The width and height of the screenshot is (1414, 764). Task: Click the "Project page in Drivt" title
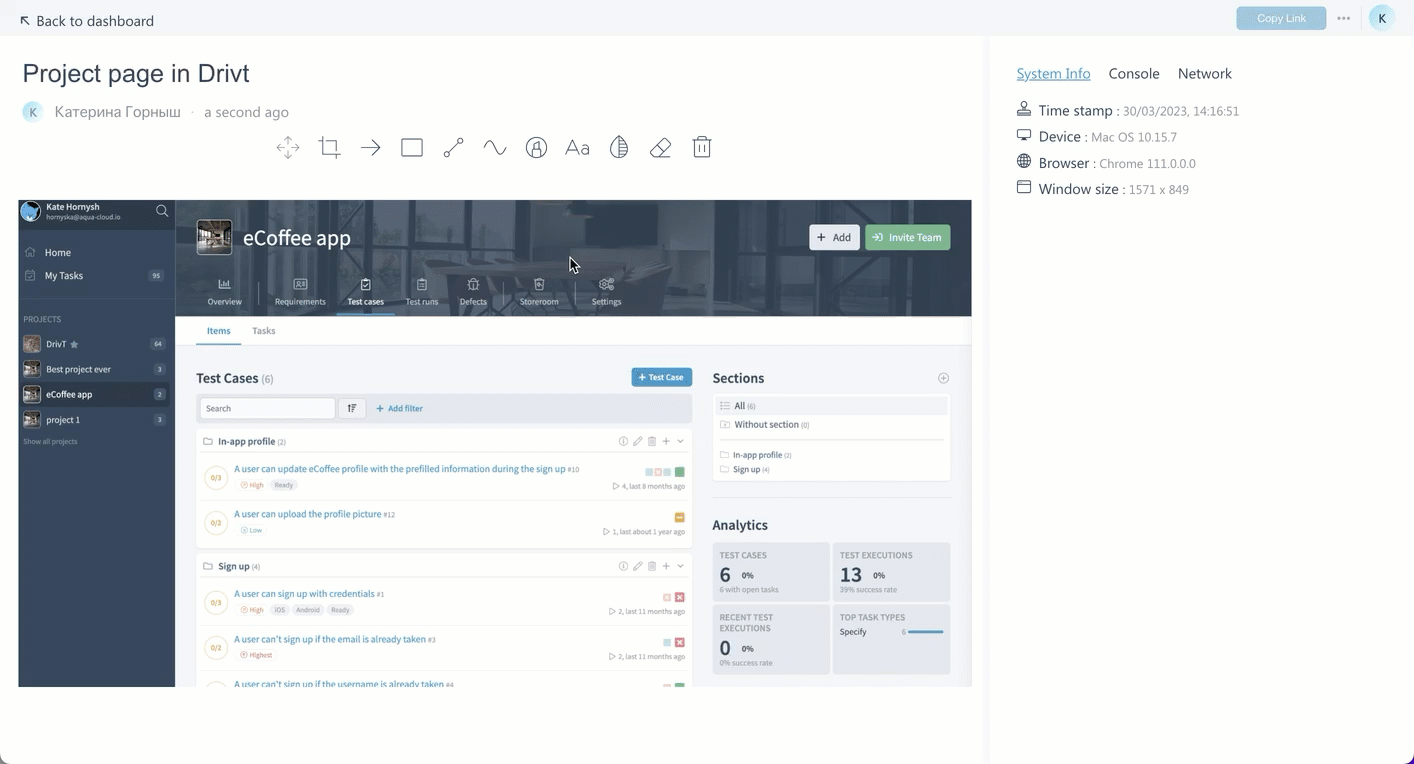(136, 74)
